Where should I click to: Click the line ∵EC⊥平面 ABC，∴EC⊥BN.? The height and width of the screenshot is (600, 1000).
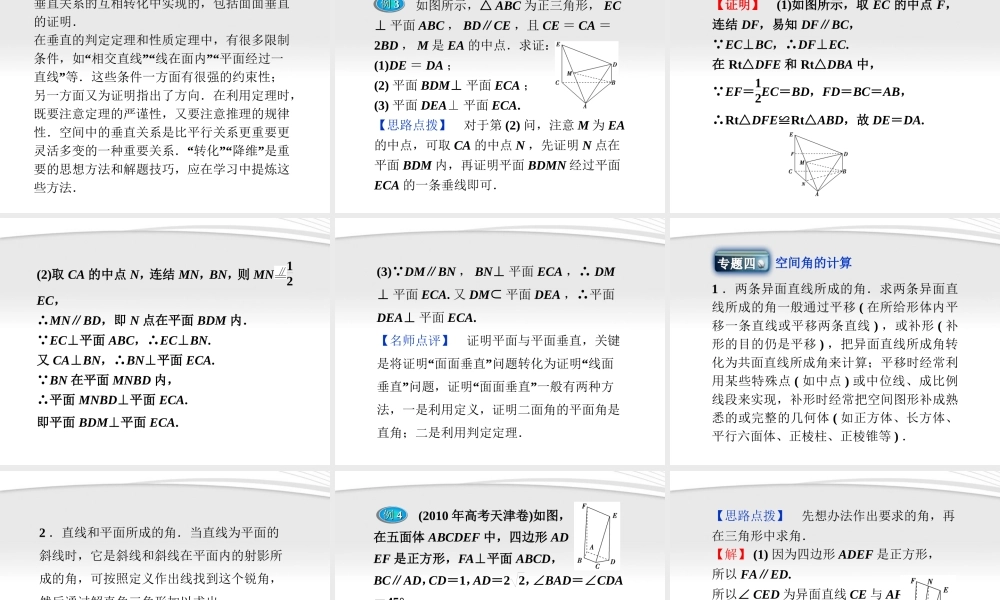pyautogui.click(x=124, y=340)
